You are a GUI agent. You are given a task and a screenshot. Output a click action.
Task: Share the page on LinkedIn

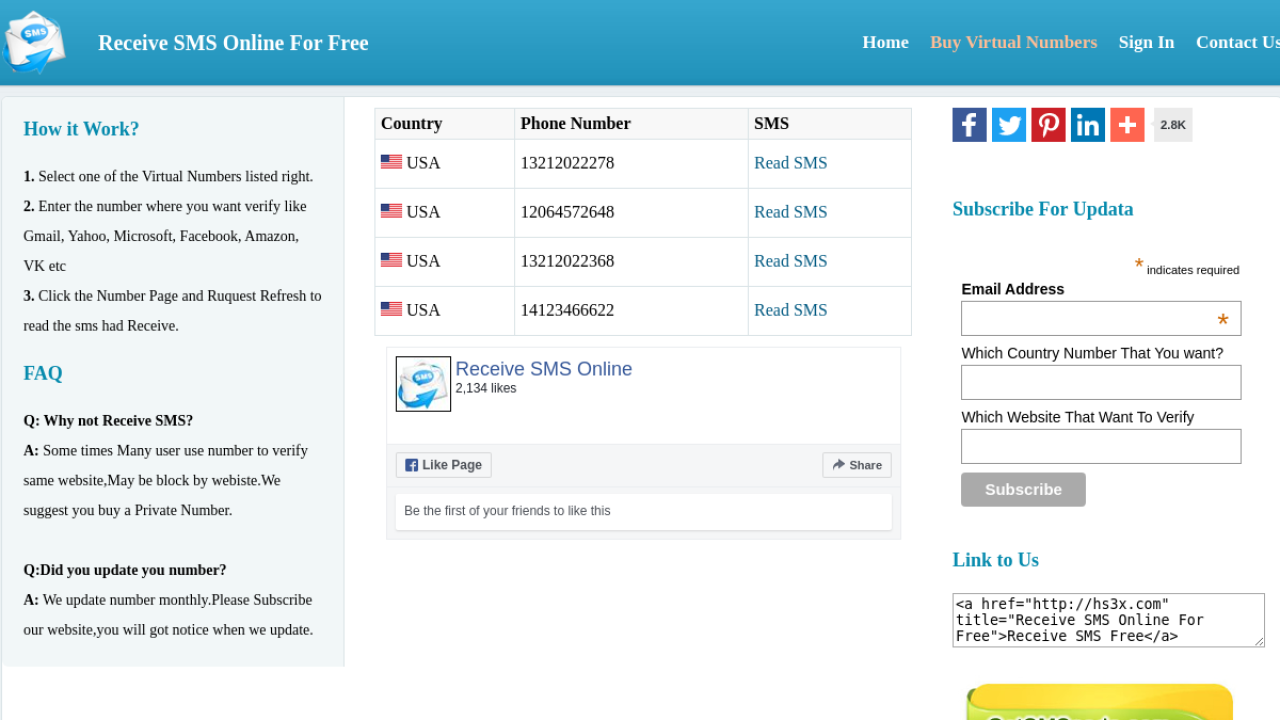1088,125
